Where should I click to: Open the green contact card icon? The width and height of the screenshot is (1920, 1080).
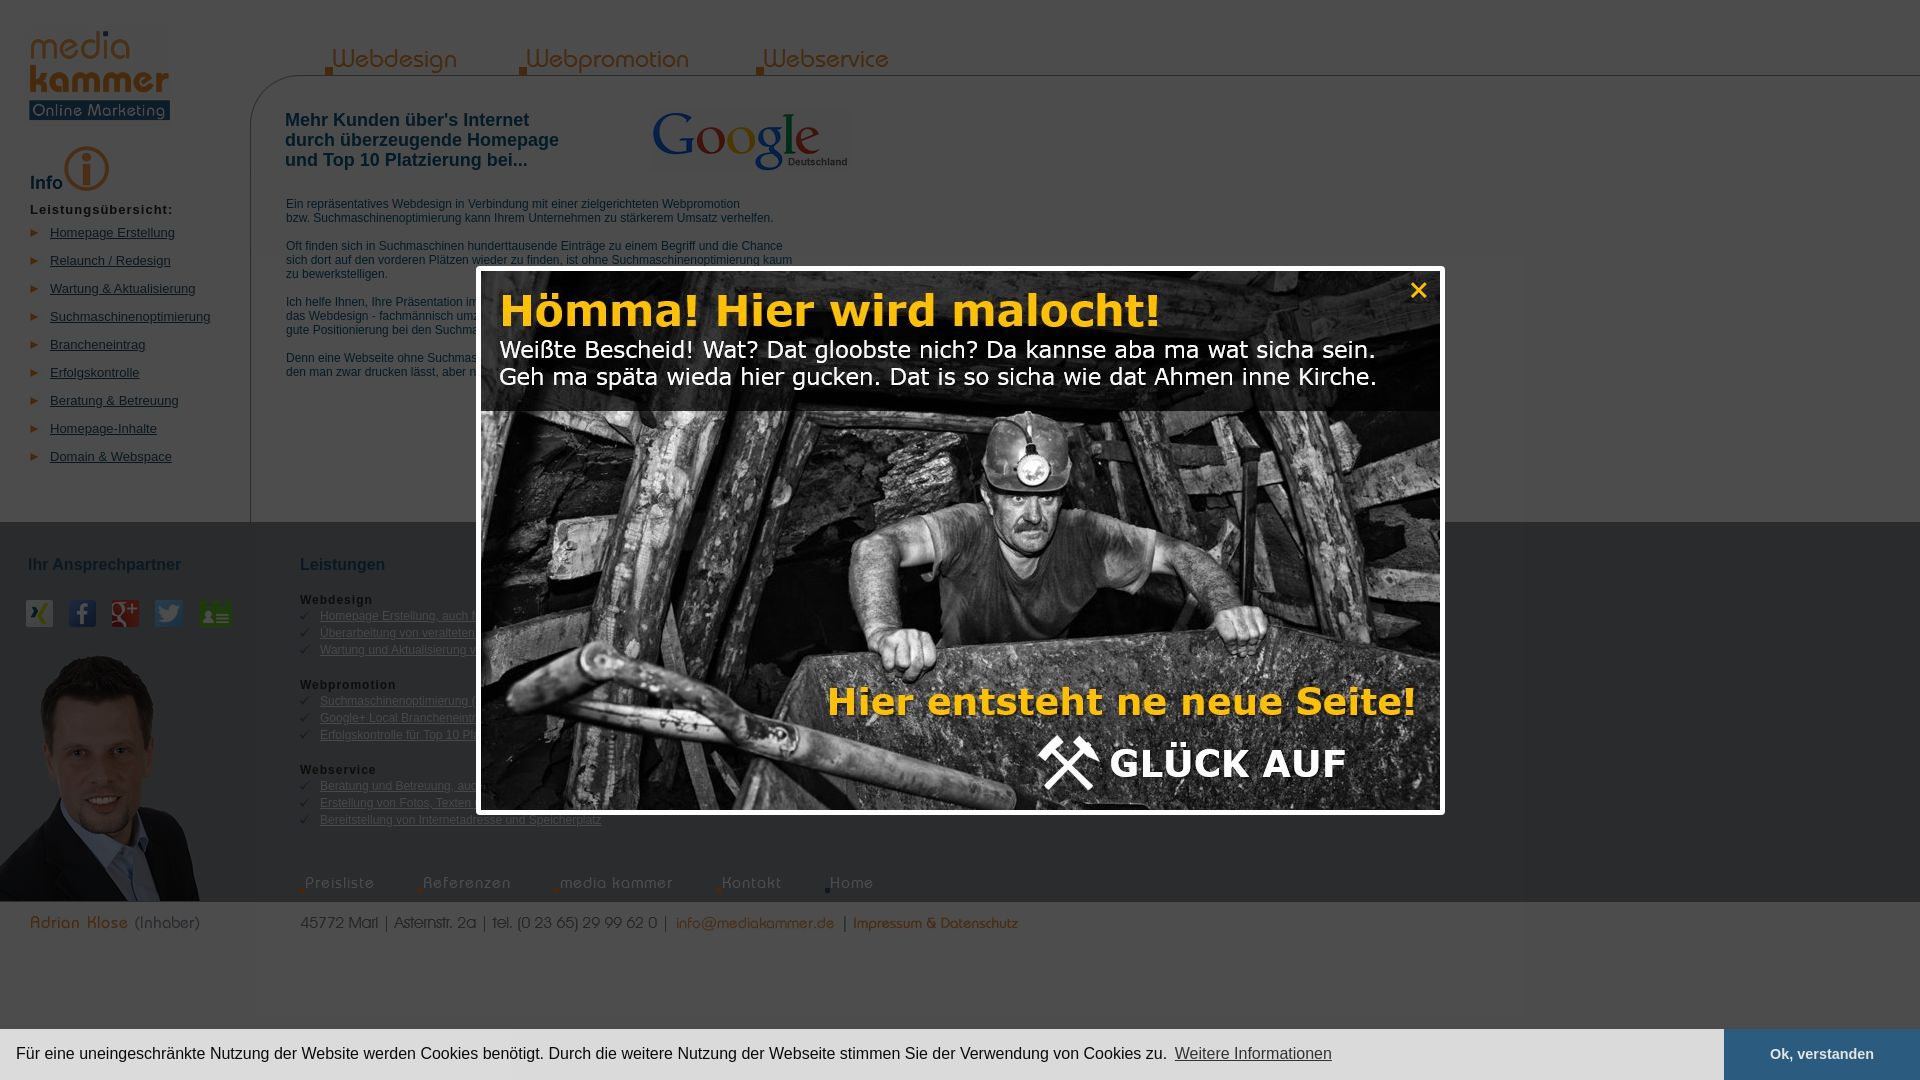(x=215, y=613)
